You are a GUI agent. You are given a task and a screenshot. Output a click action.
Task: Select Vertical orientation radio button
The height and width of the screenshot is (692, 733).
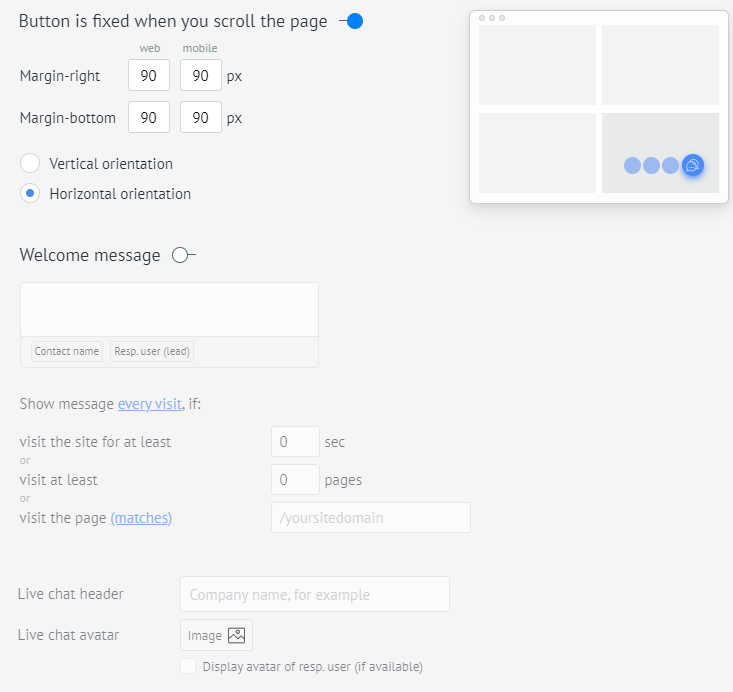coord(30,164)
